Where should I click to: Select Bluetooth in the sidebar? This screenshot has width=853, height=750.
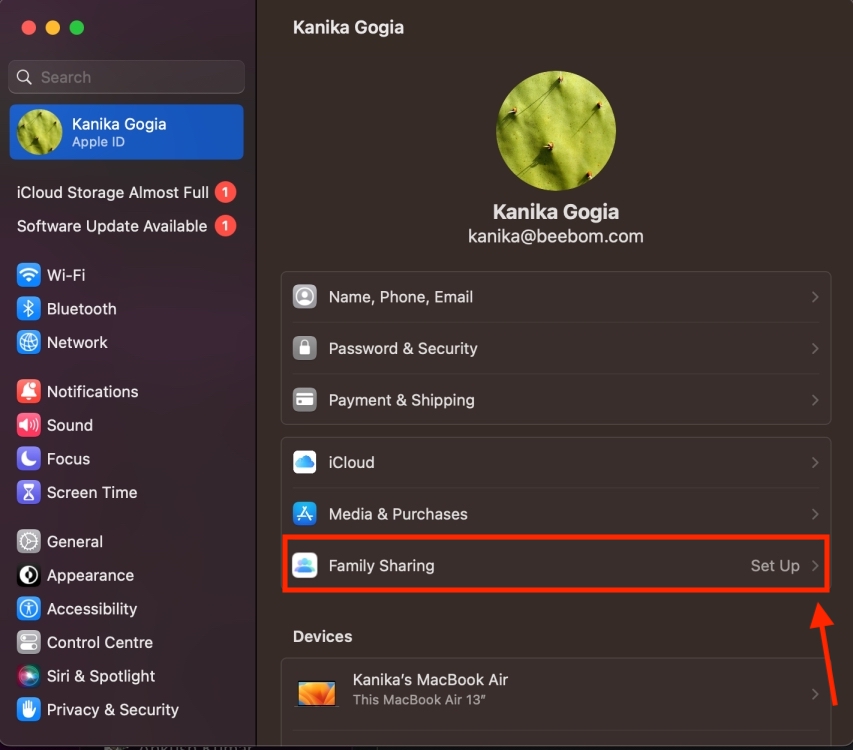(x=126, y=309)
